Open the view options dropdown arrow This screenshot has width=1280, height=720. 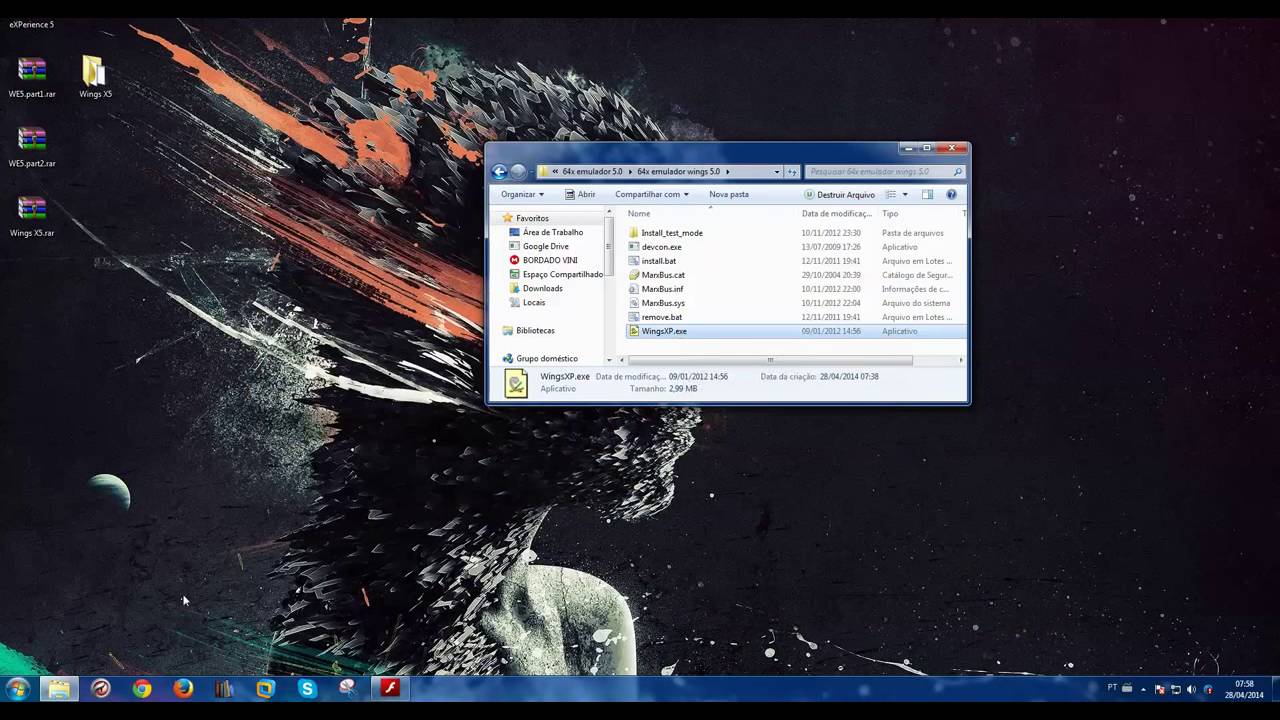tap(905, 195)
